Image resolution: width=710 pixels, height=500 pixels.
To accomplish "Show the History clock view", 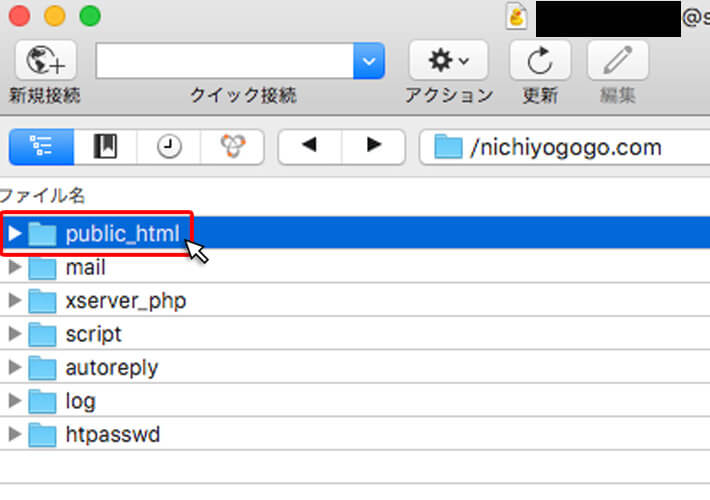I will pos(169,147).
